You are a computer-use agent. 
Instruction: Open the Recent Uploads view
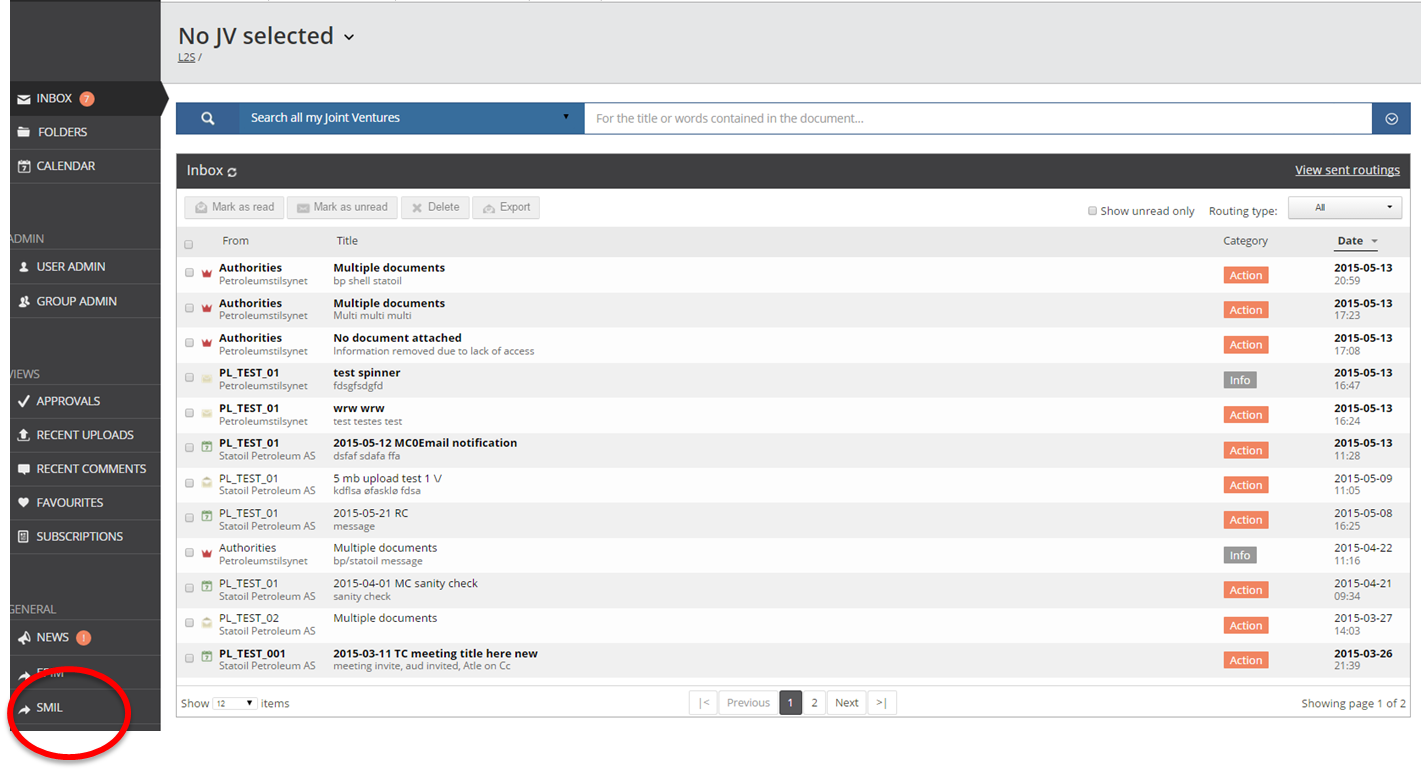pyautogui.click(x=85, y=435)
